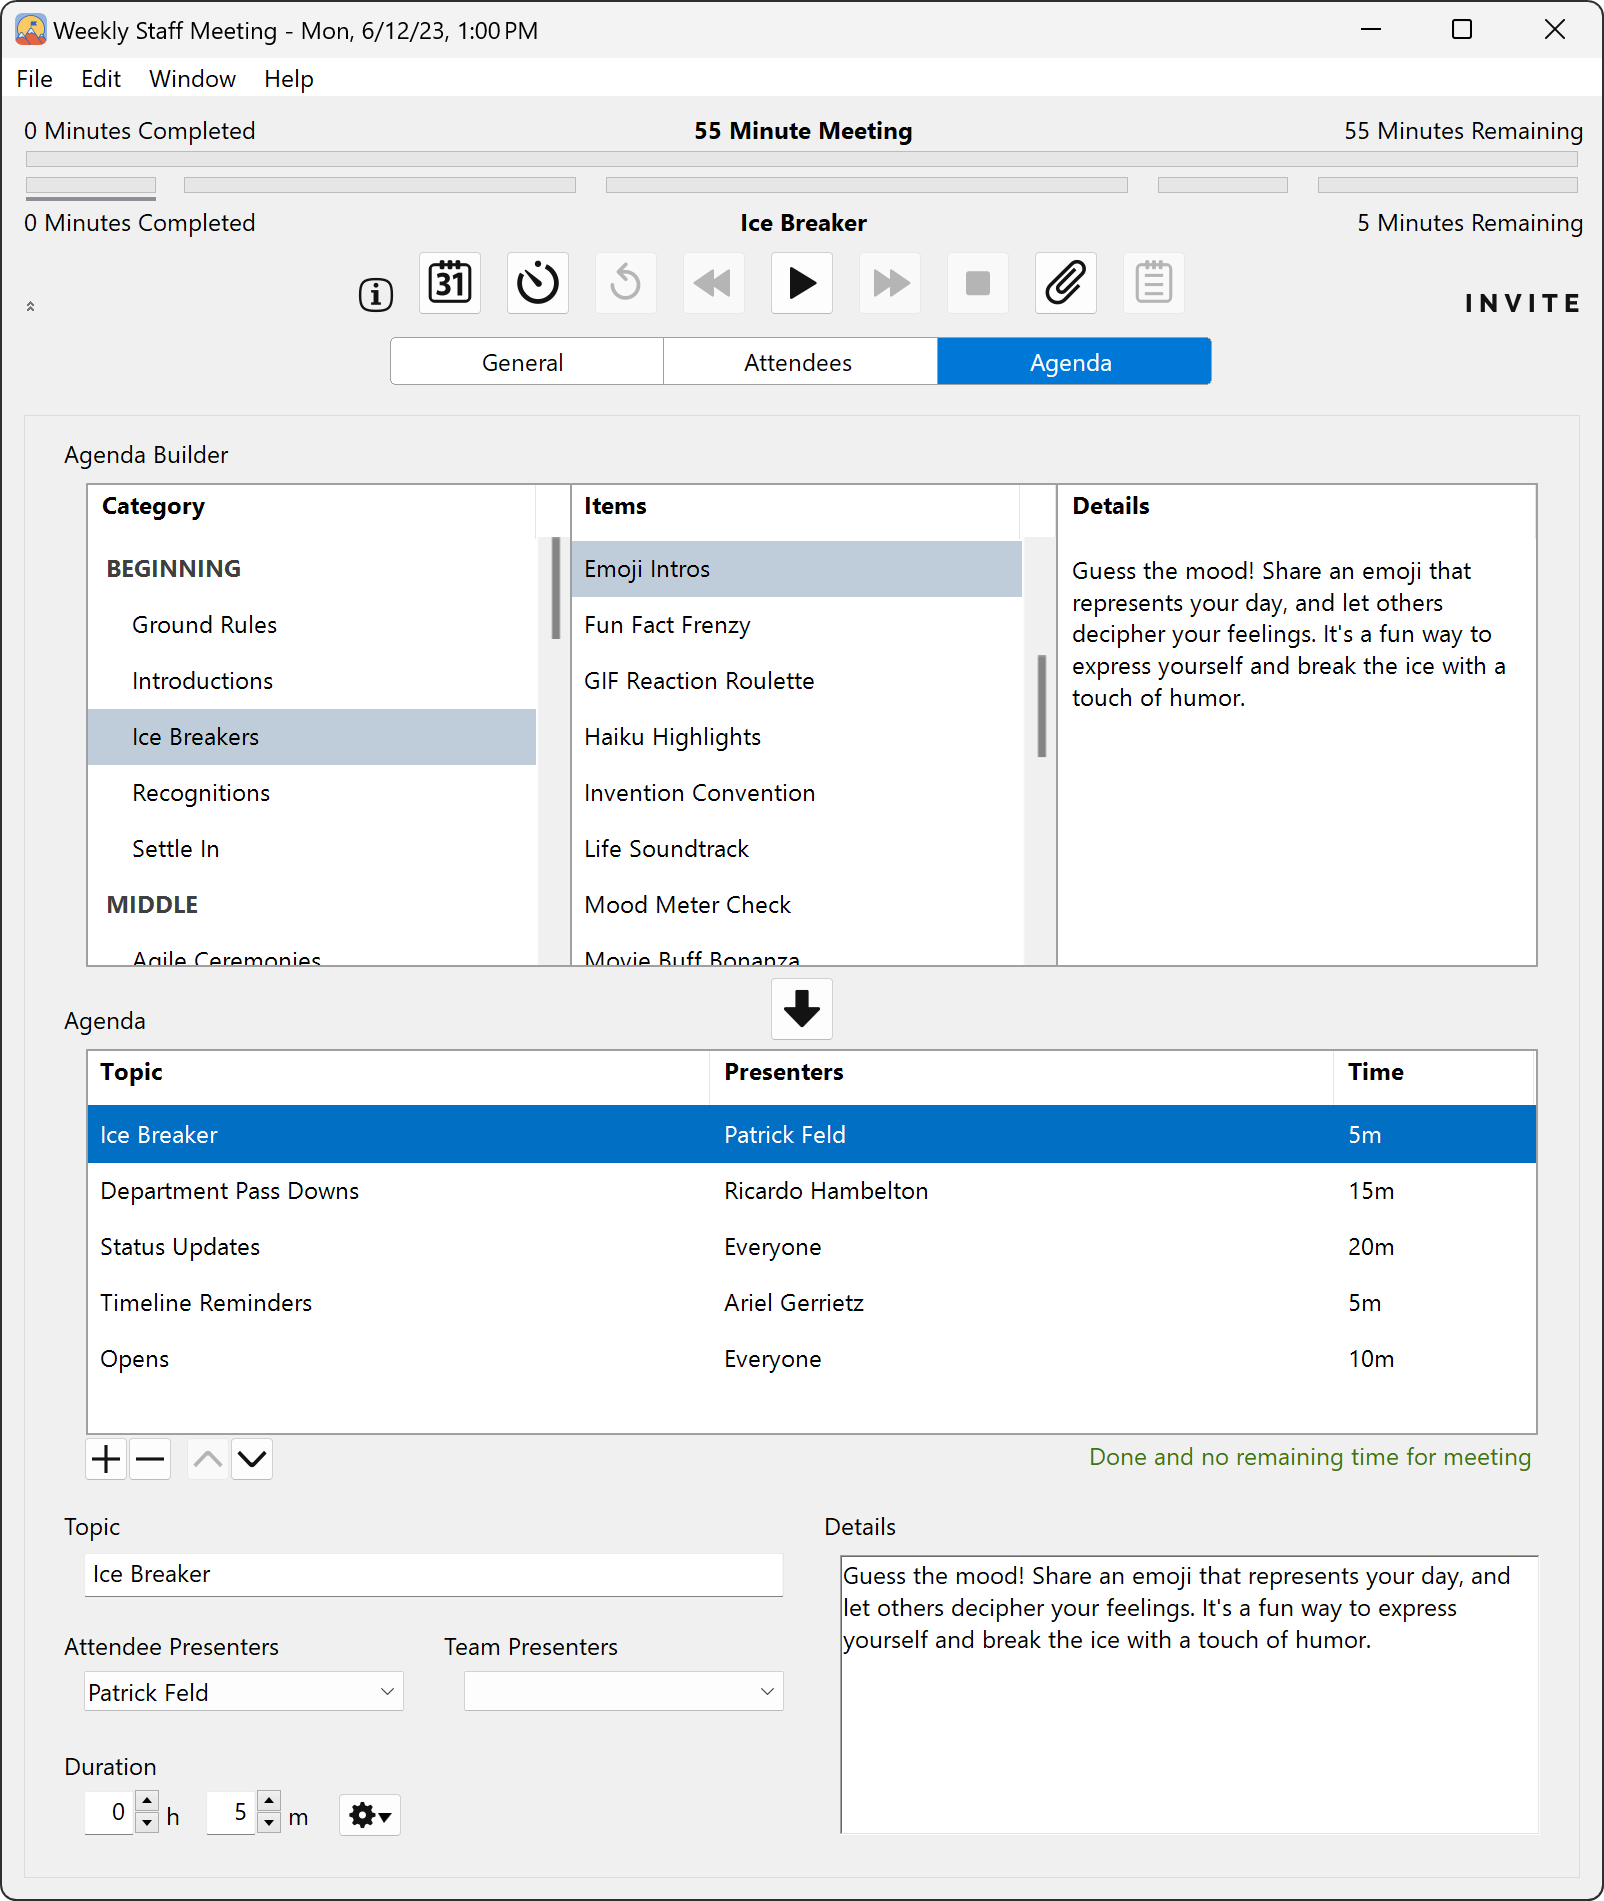Switch to the Attendees tab

tap(799, 361)
